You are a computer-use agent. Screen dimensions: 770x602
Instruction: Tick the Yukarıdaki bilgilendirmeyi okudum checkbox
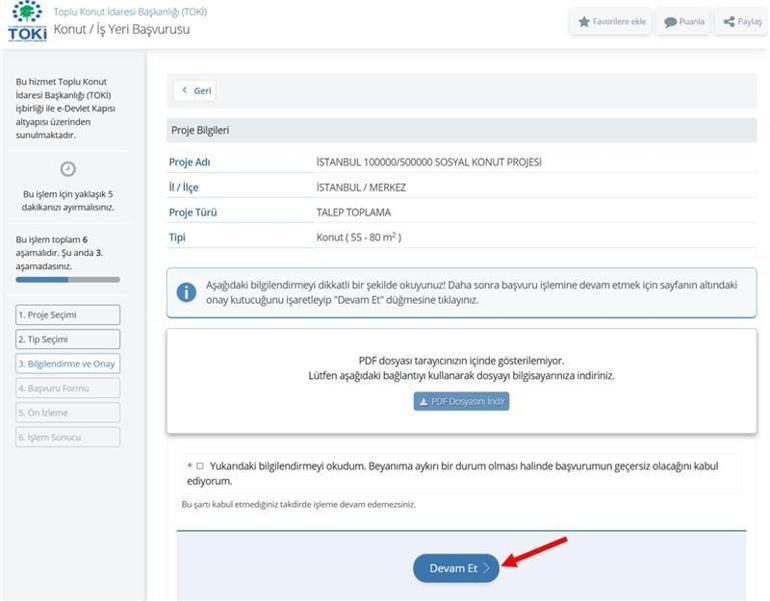(x=200, y=465)
